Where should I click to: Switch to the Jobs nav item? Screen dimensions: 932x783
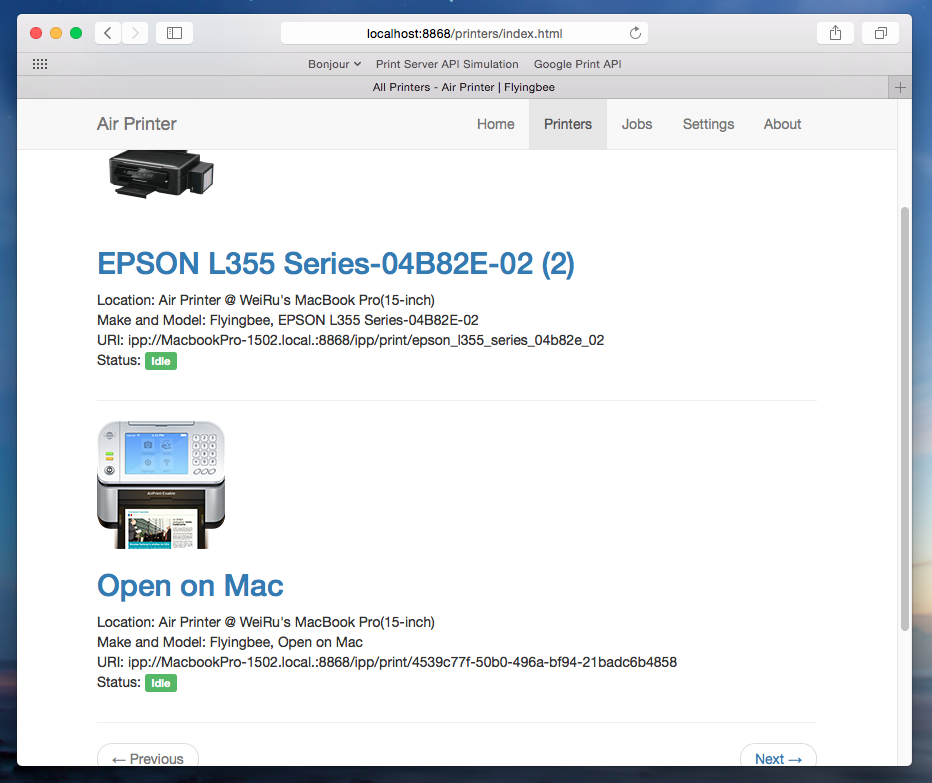pyautogui.click(x=637, y=124)
